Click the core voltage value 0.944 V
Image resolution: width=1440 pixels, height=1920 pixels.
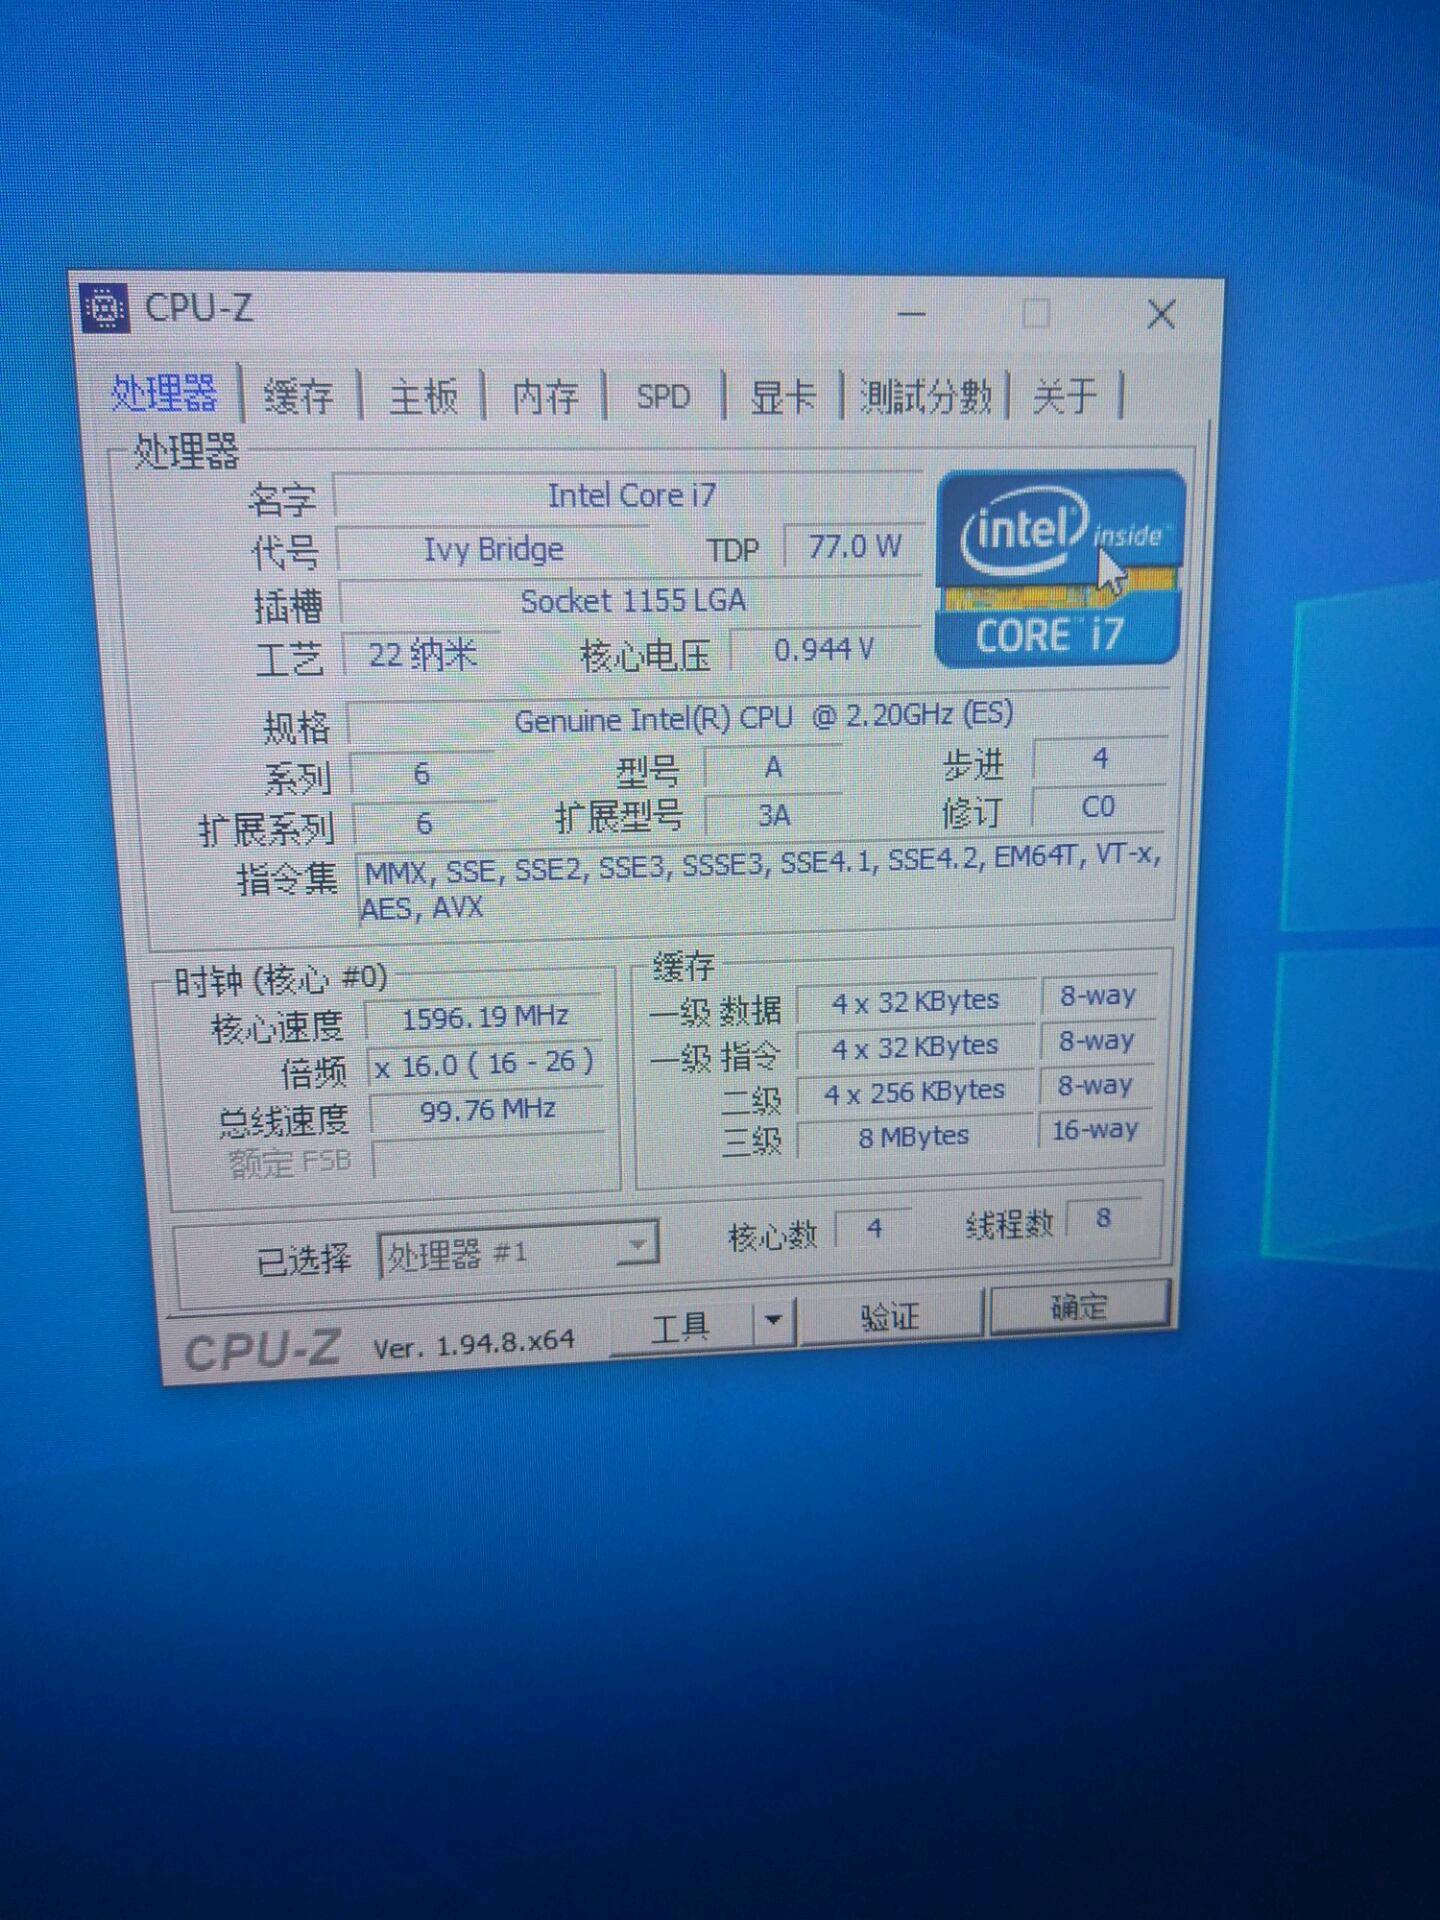pos(825,650)
